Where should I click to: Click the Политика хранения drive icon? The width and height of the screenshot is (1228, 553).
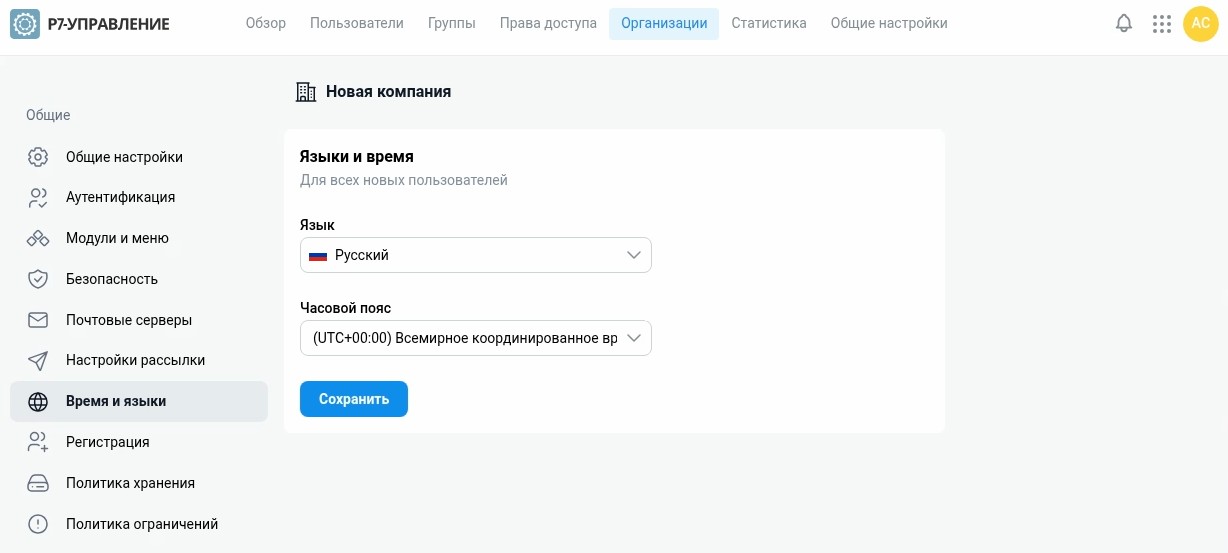pos(38,484)
